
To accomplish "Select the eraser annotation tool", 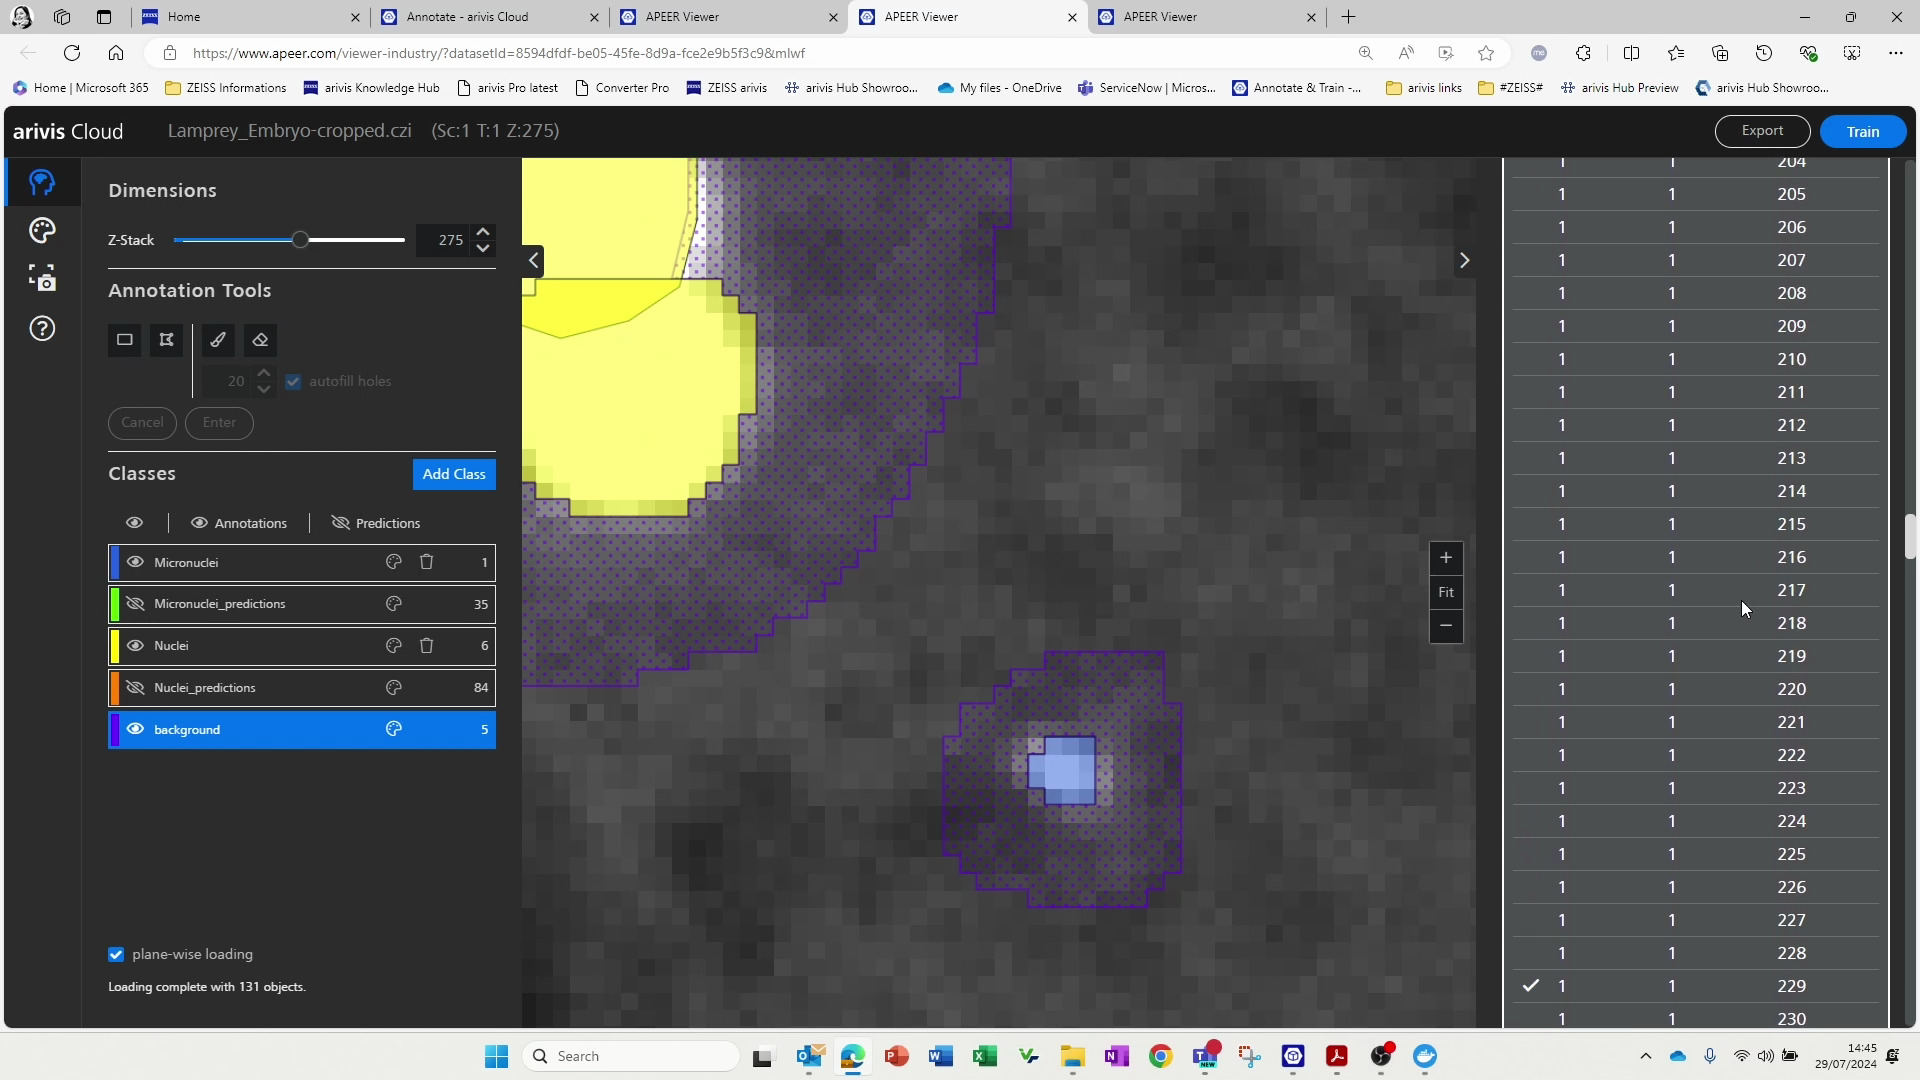I will (260, 340).
